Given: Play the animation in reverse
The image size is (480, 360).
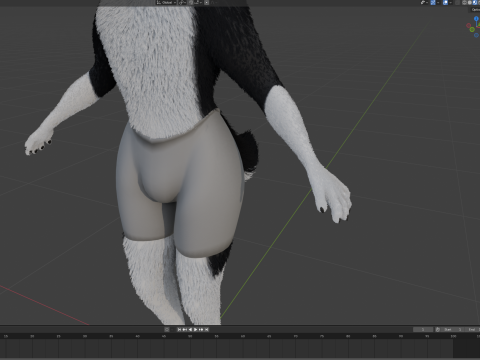Looking at the screenshot, I should tap(190, 329).
